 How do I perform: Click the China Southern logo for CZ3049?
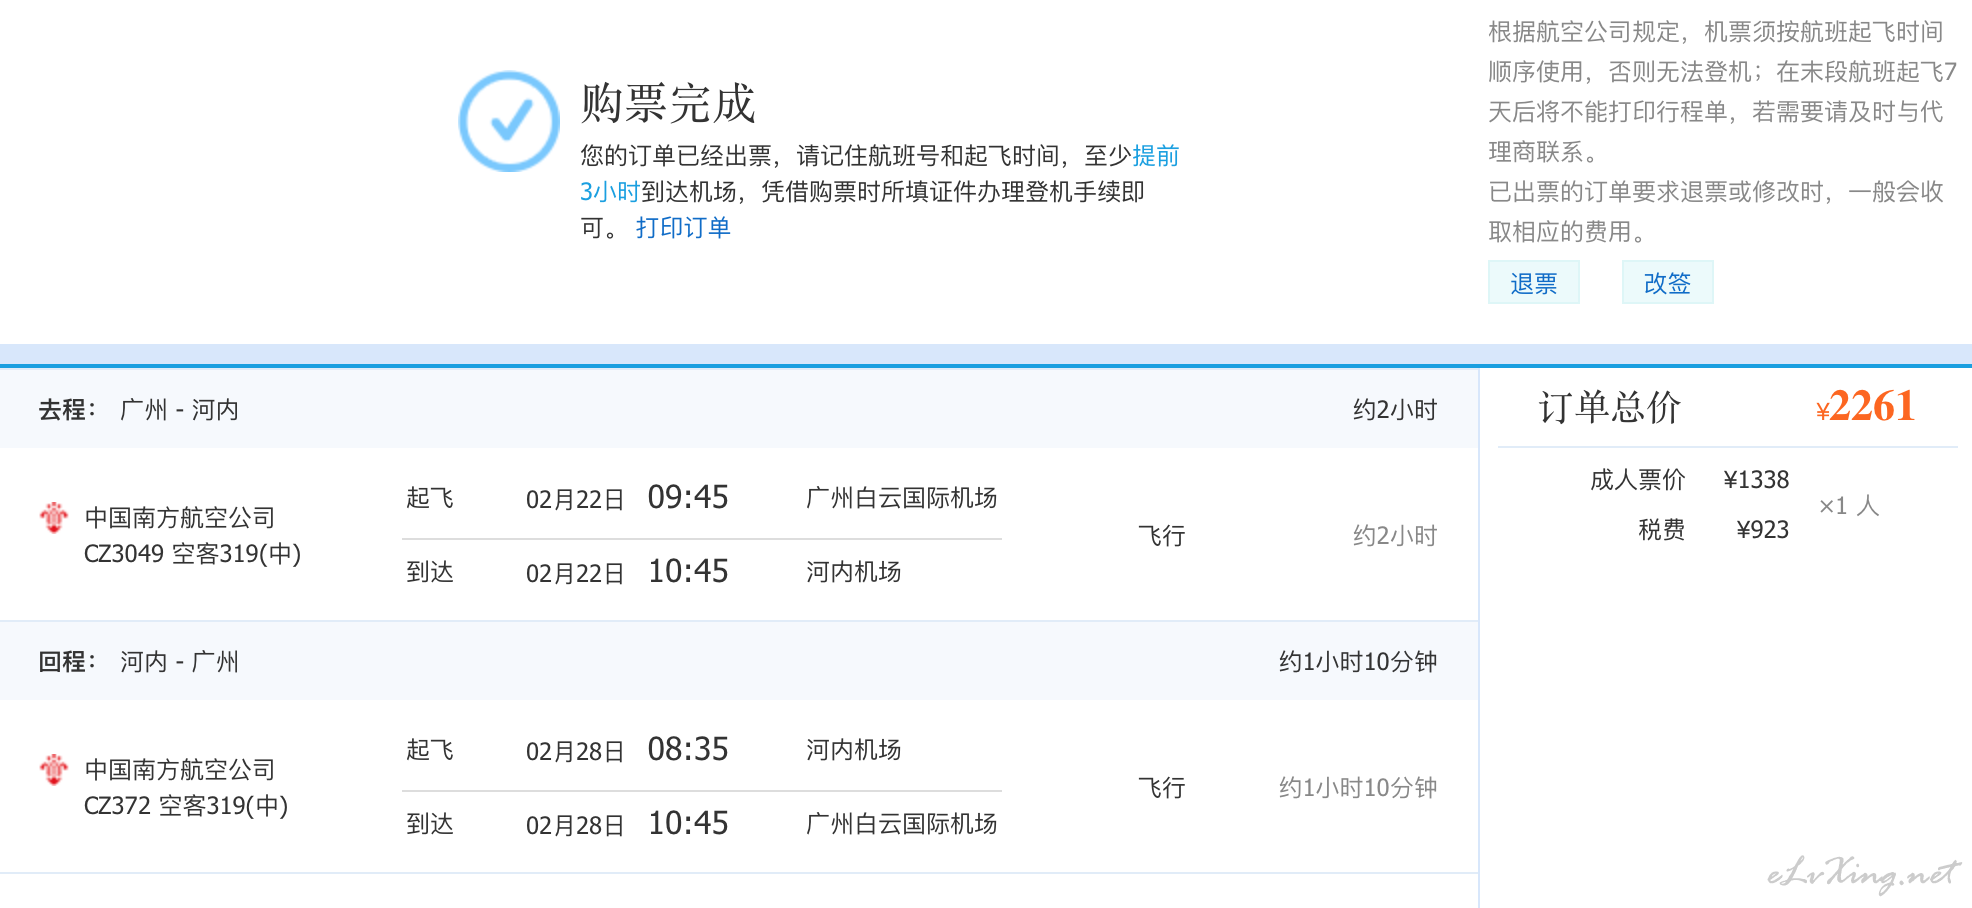53,517
